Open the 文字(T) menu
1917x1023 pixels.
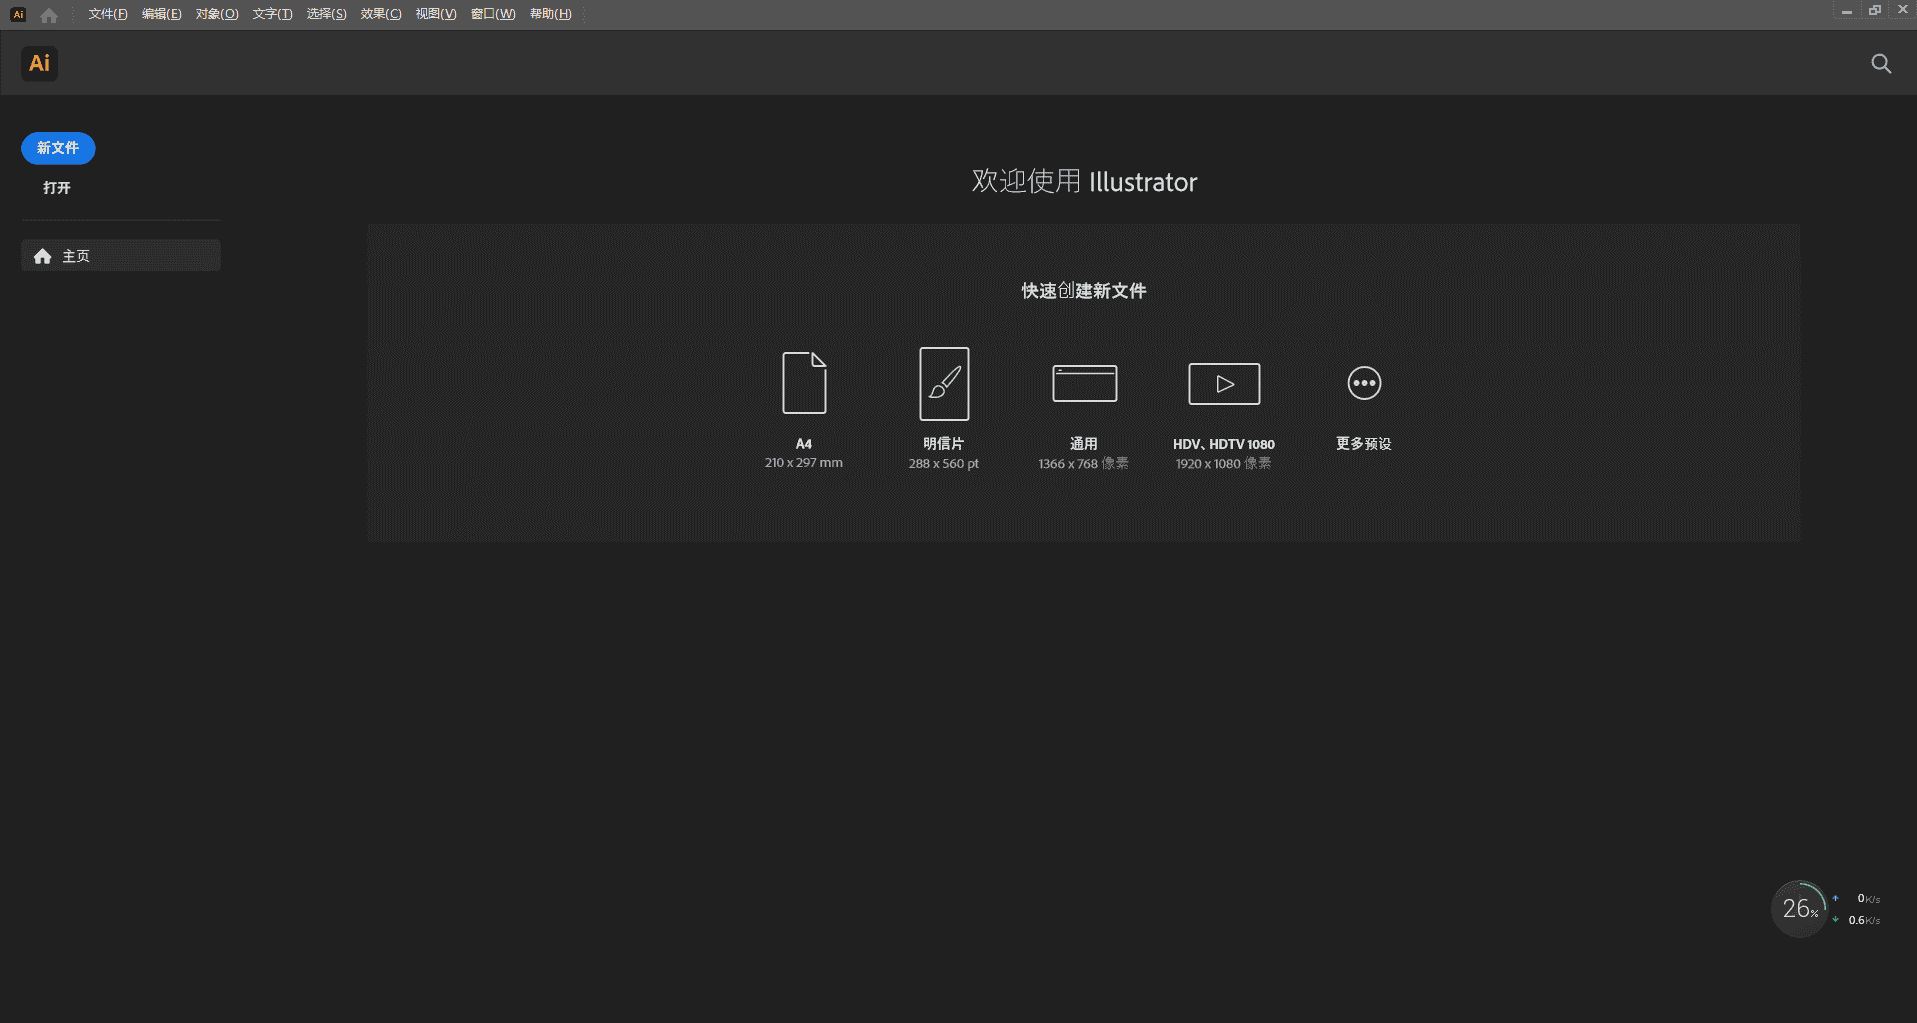point(272,14)
